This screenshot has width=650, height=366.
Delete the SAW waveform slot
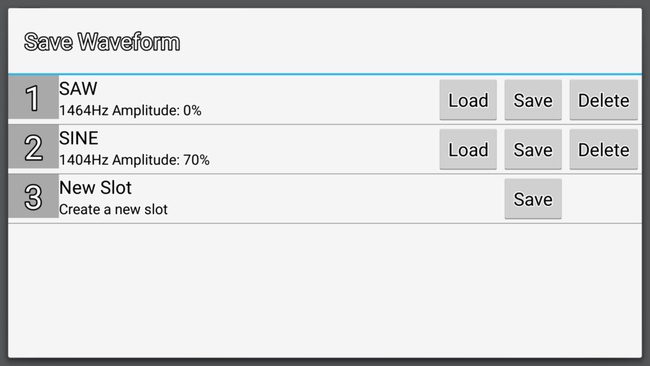click(x=604, y=100)
